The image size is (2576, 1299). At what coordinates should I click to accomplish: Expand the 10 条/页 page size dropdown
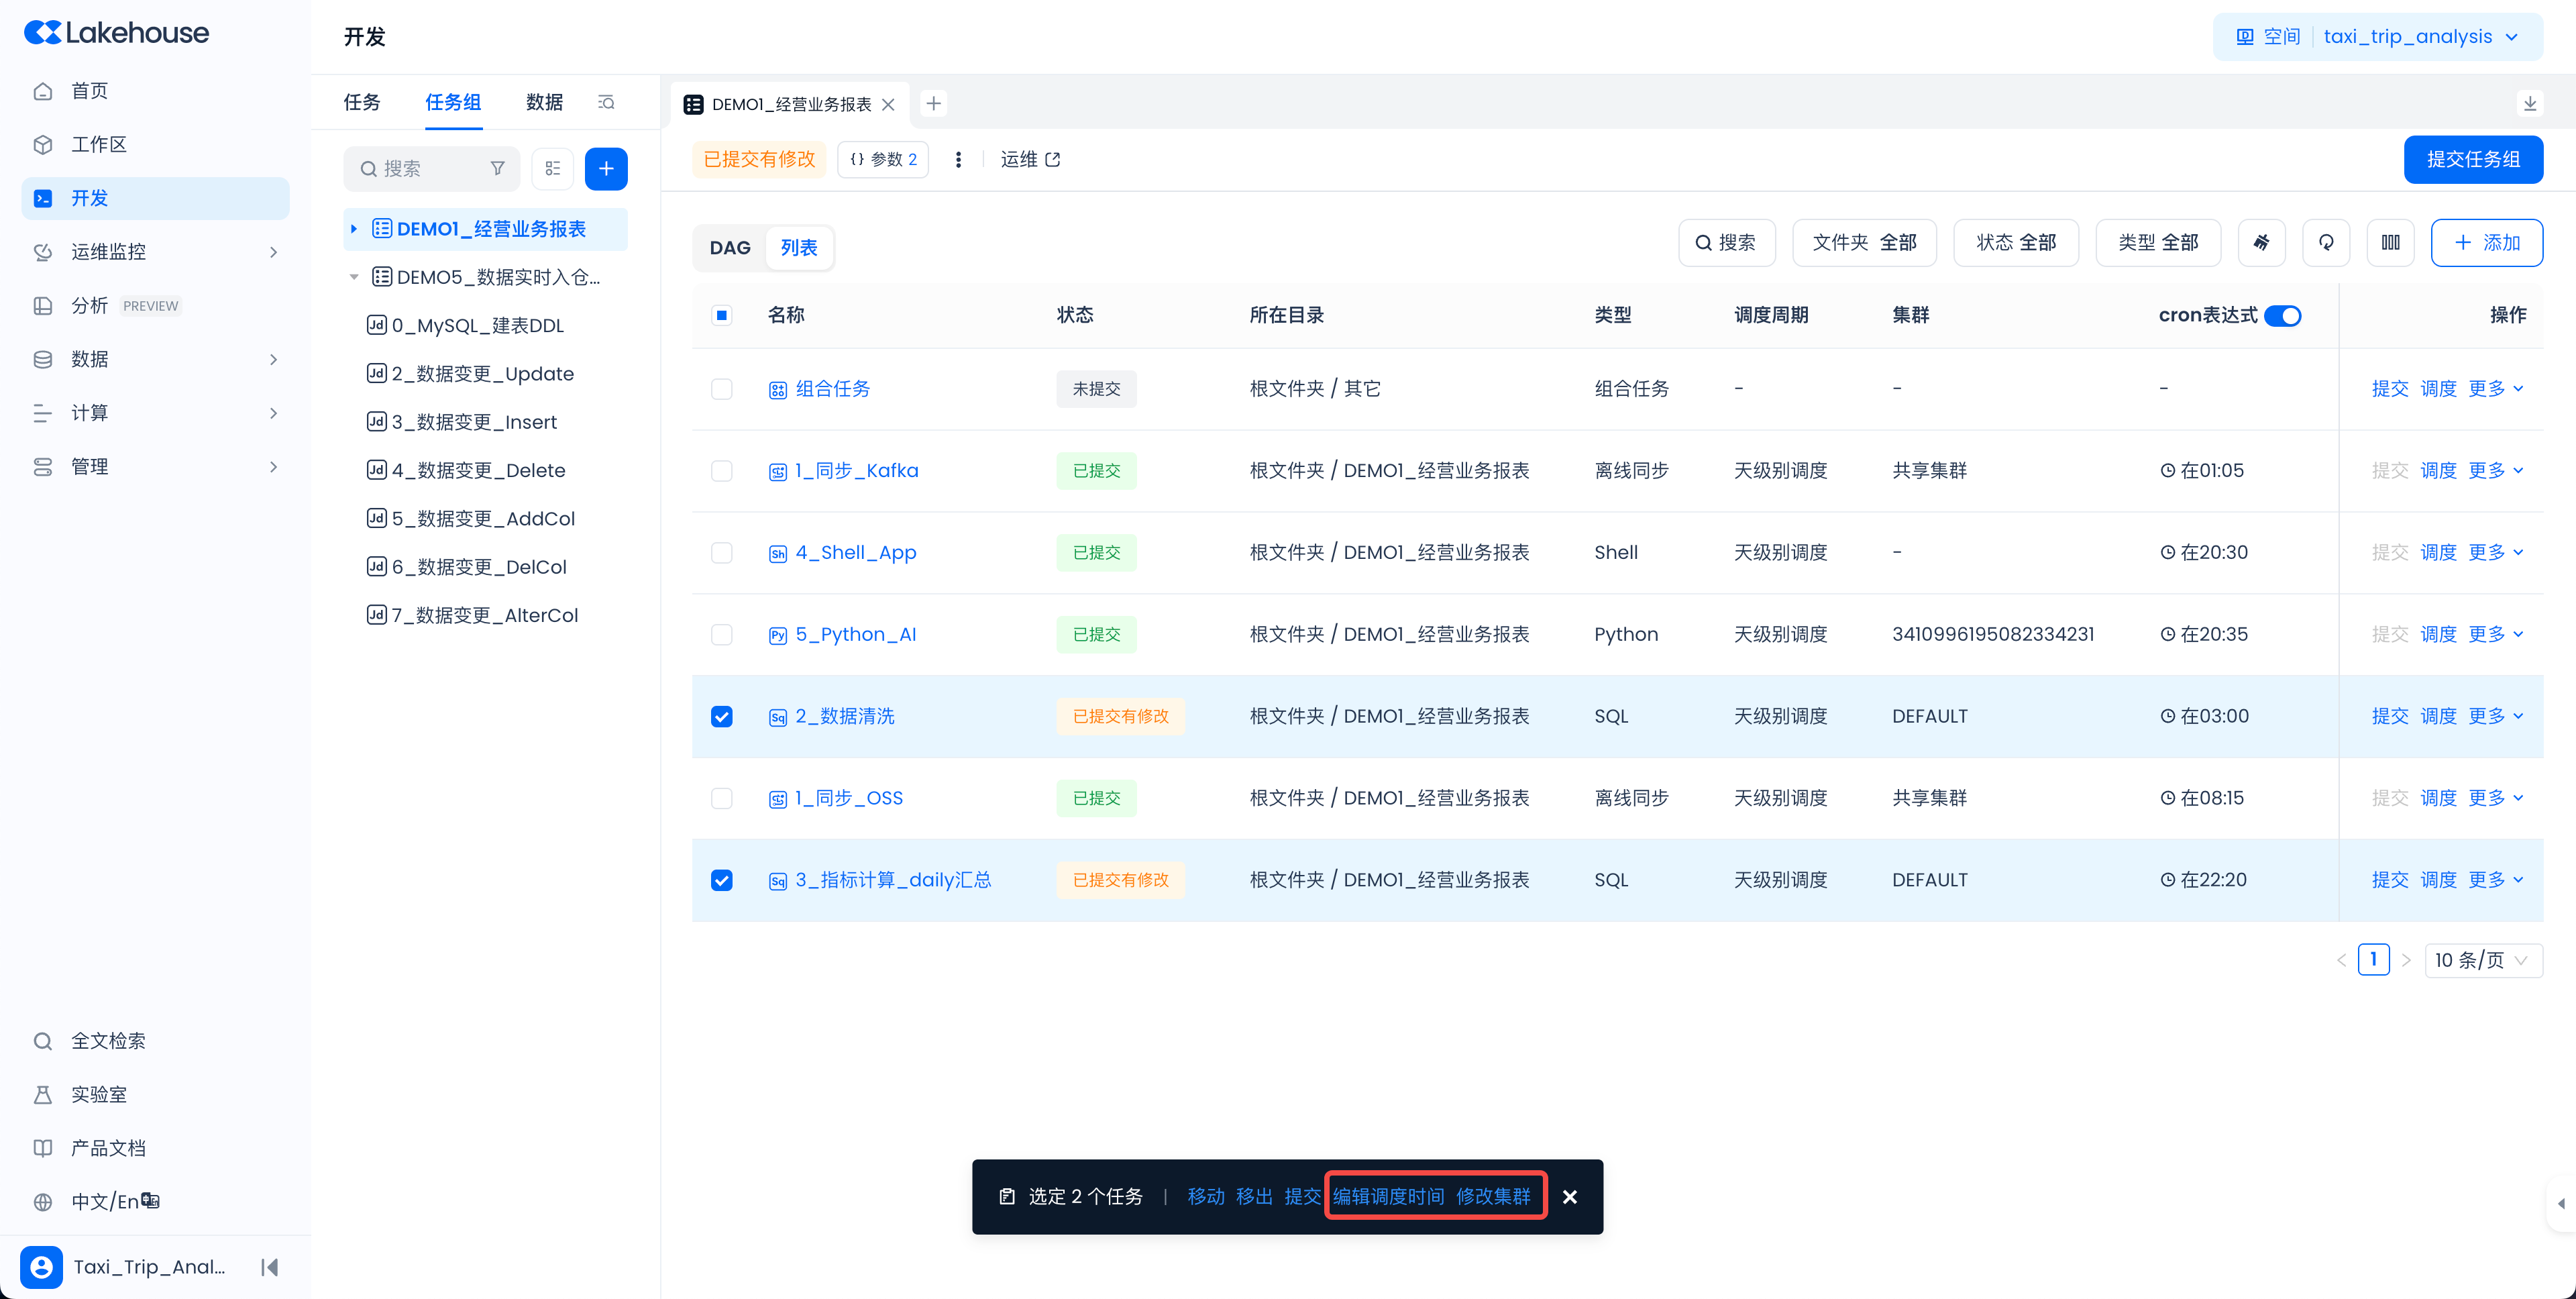pyautogui.click(x=2482, y=960)
